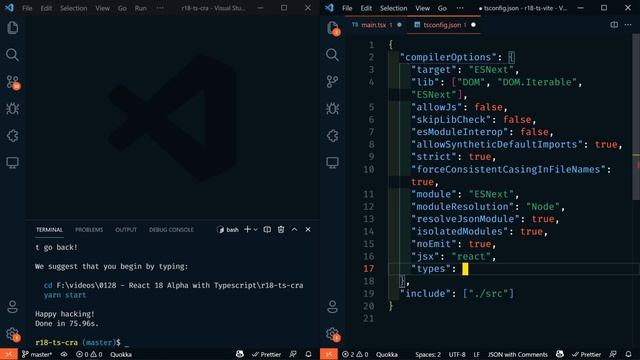Select the TERMINAL panel tab
Screen dimensions: 640x360
pos(49,230)
